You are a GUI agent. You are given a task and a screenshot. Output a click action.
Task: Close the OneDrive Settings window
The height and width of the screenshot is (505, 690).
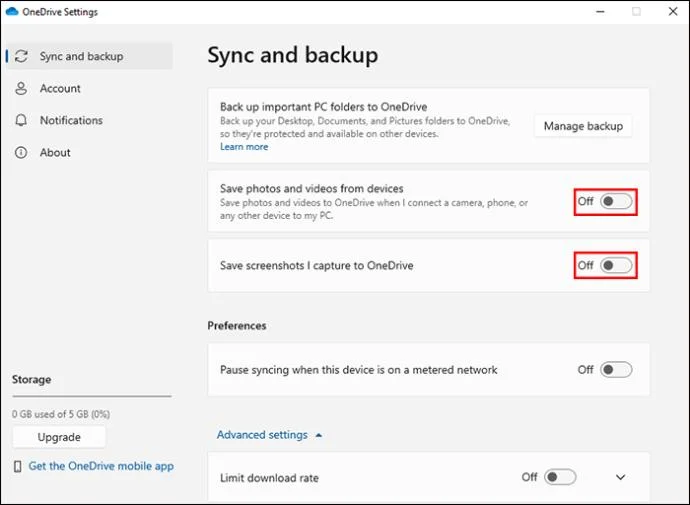click(x=673, y=11)
